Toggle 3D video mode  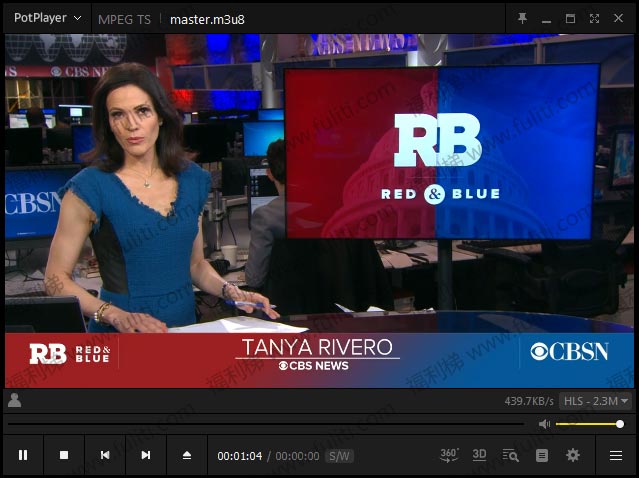click(479, 455)
